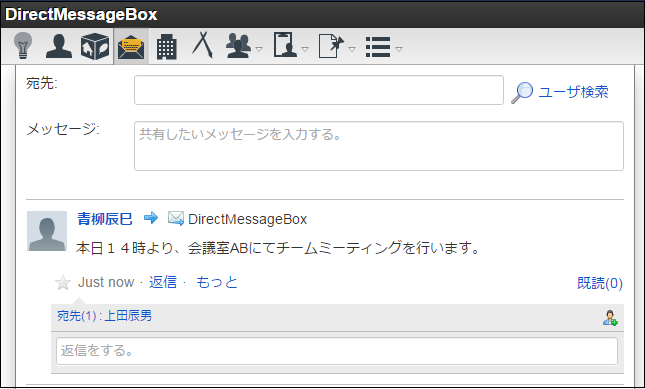Open the もっと options link
Viewport: 645px width, 389px height.
click(x=217, y=282)
